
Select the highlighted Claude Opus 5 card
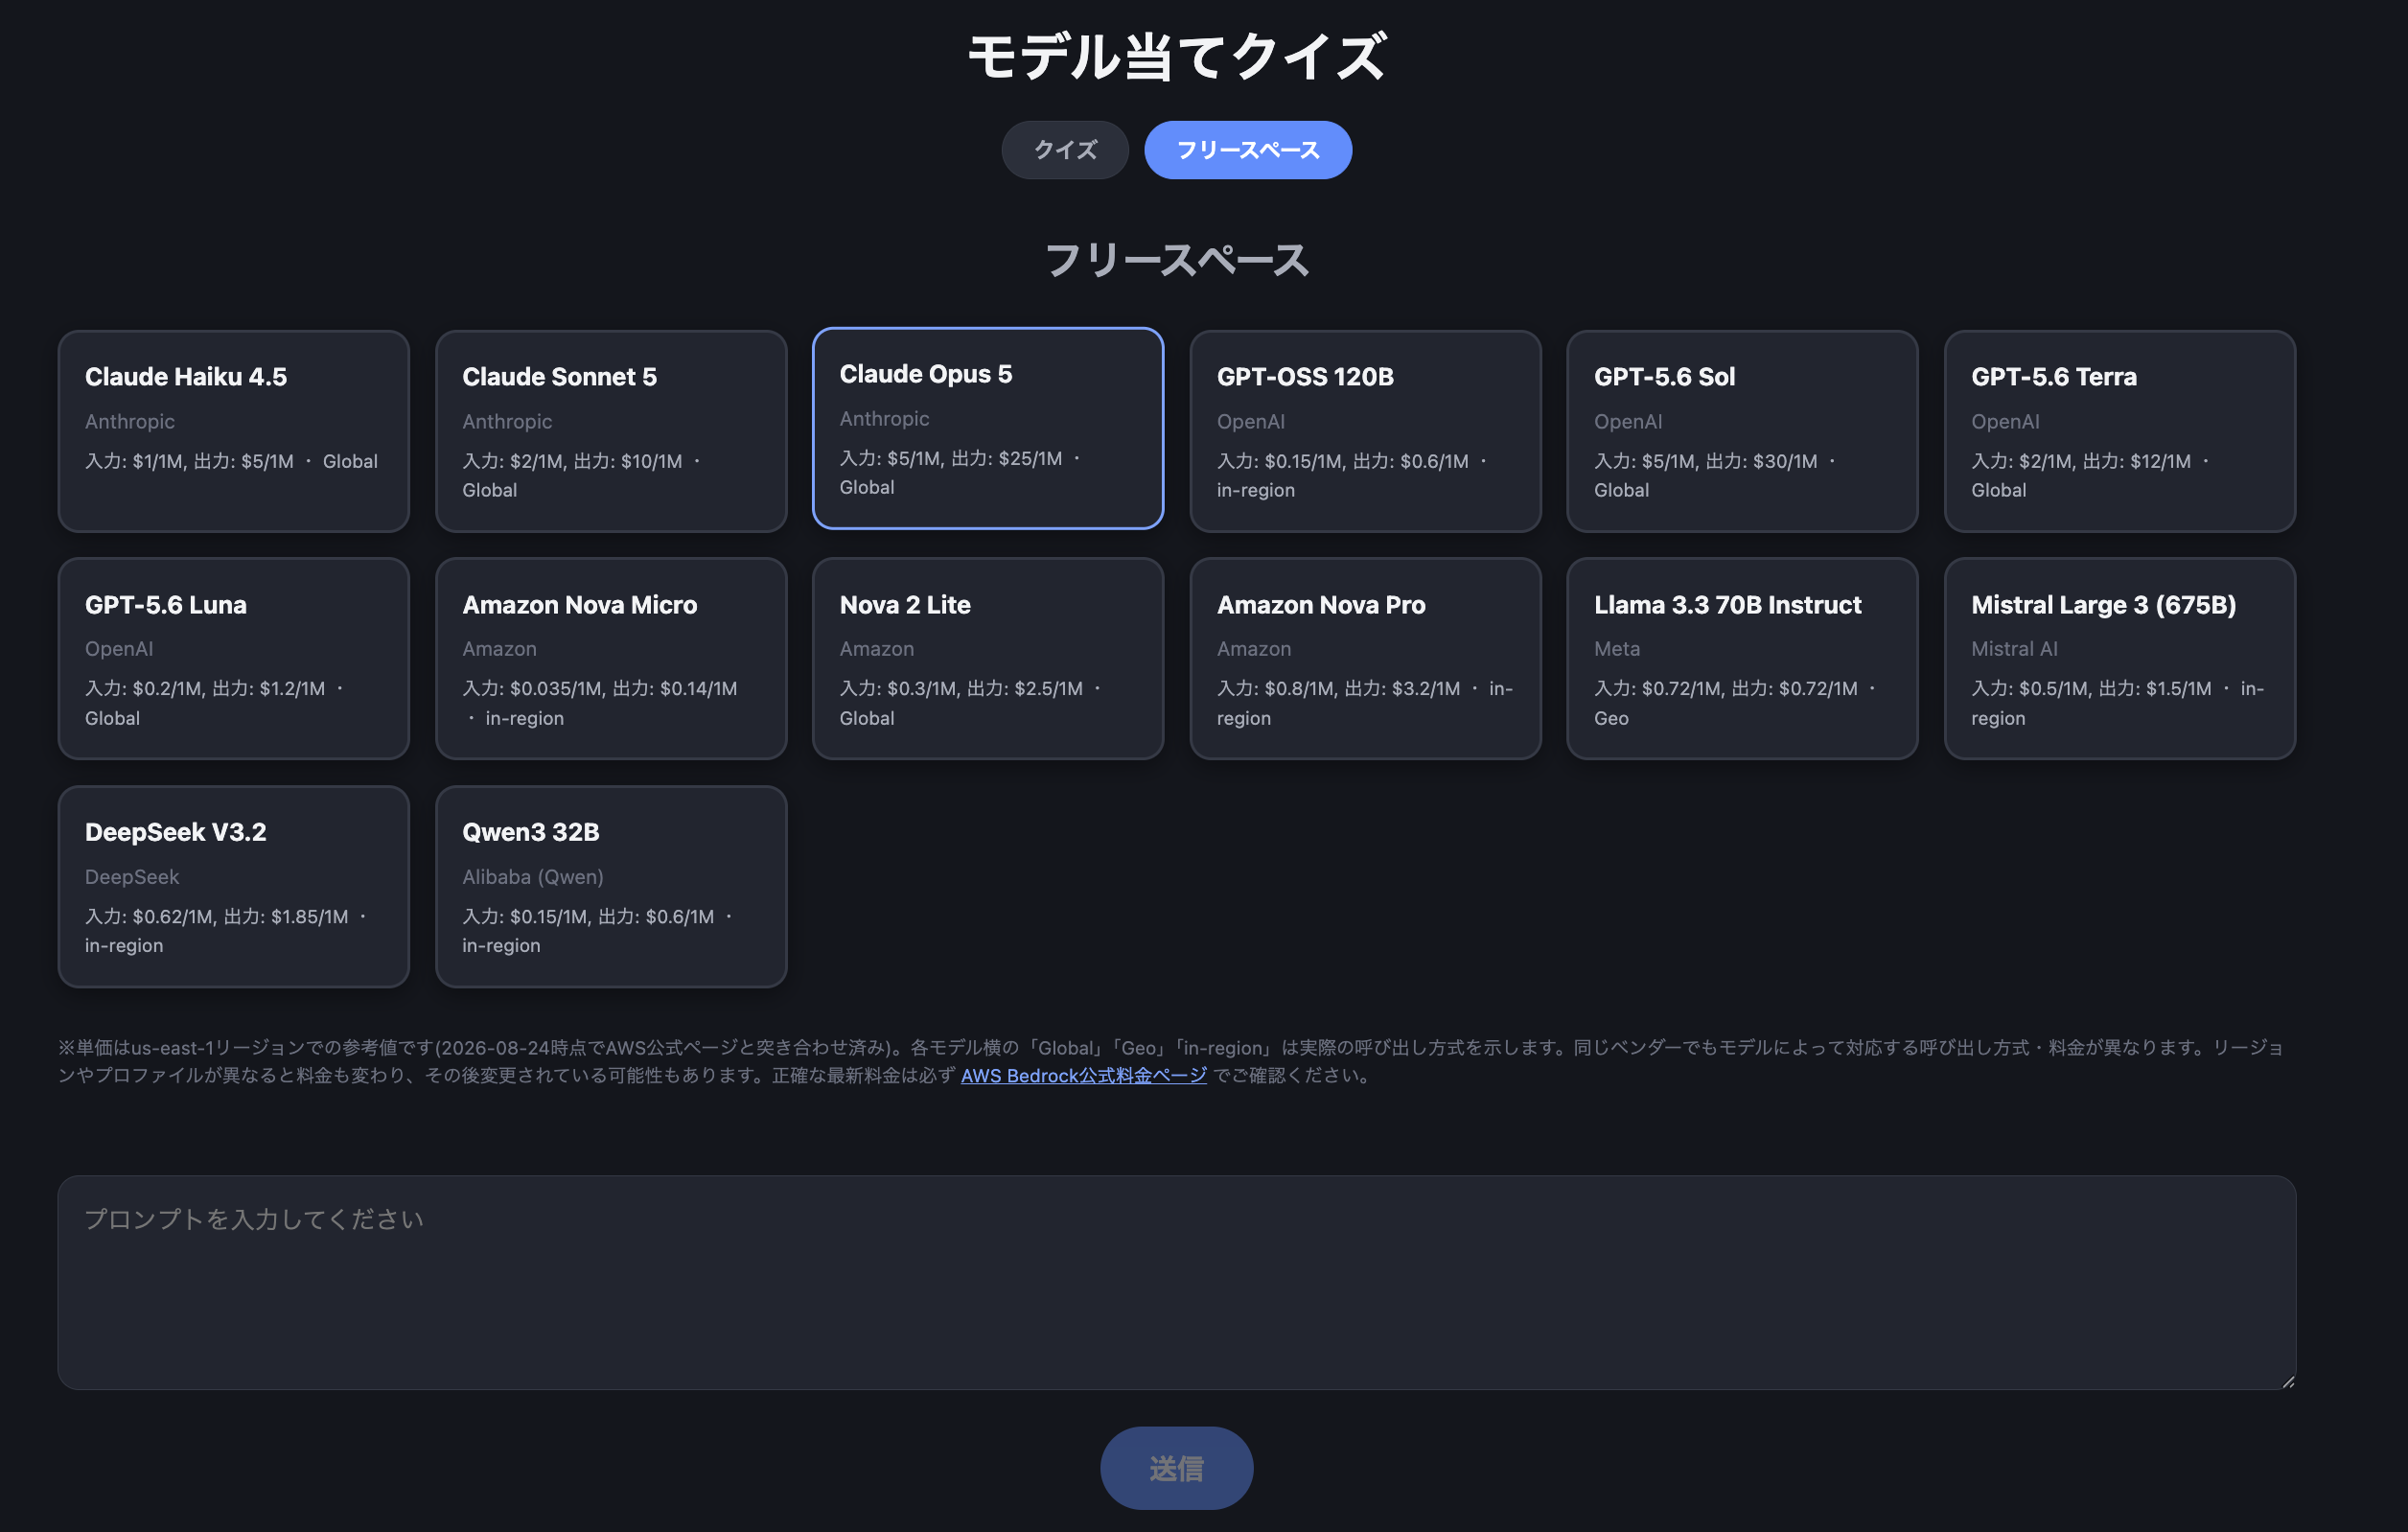[x=988, y=428]
